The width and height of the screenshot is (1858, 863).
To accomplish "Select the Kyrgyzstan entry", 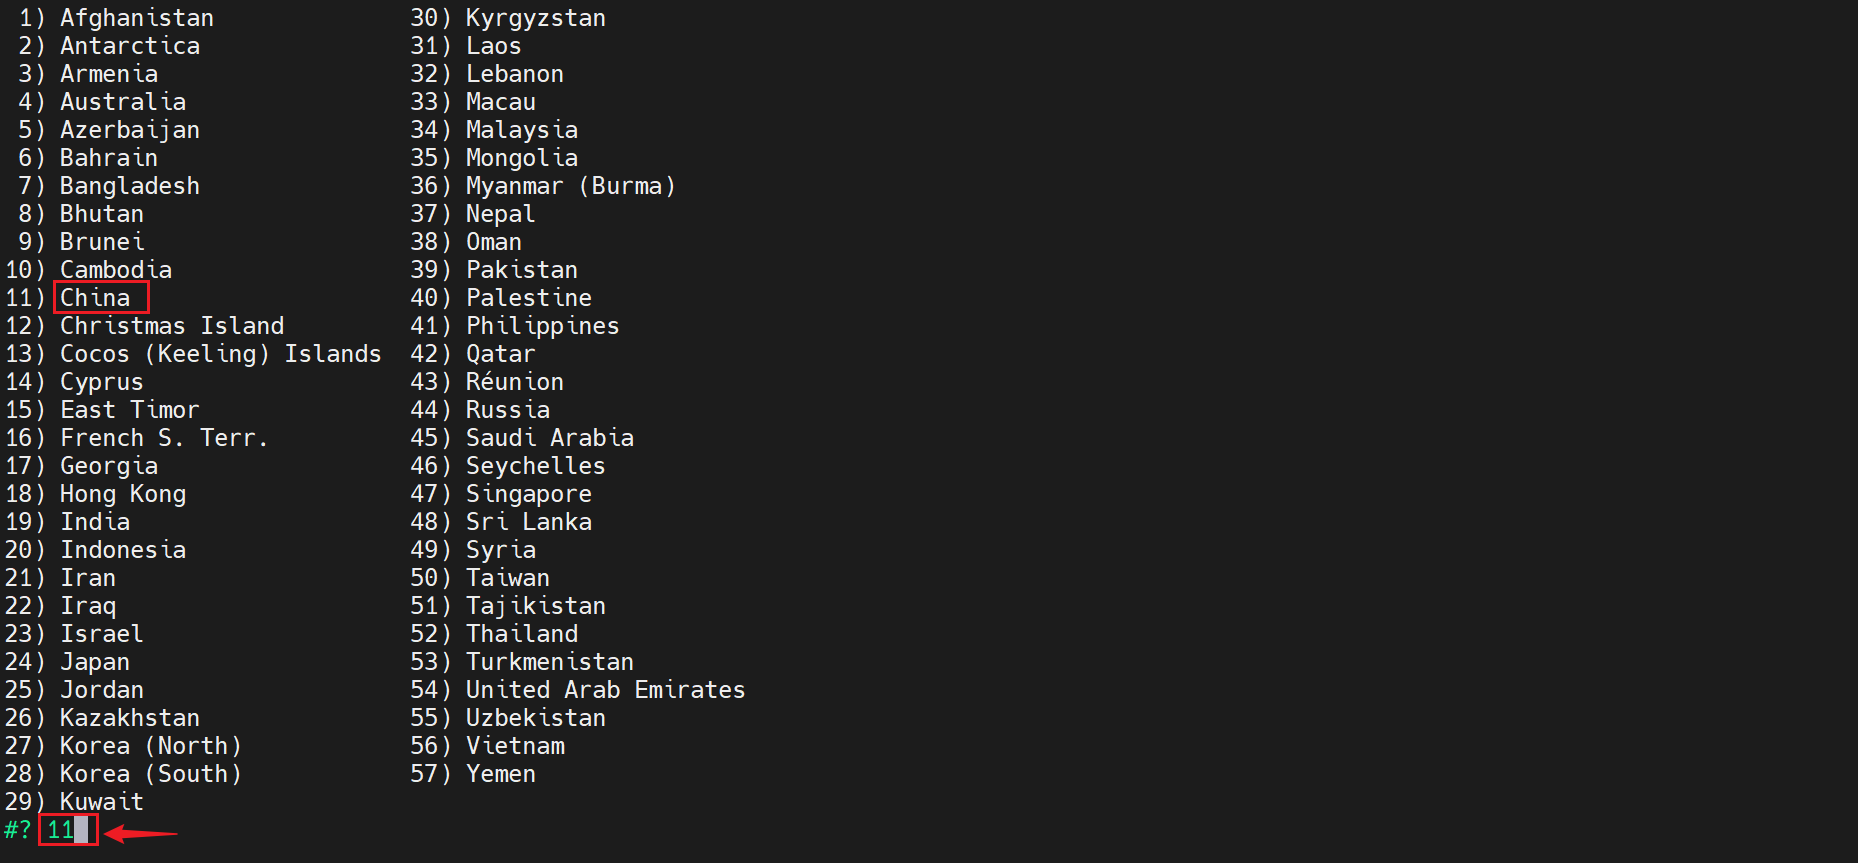I will pyautogui.click(x=535, y=18).
